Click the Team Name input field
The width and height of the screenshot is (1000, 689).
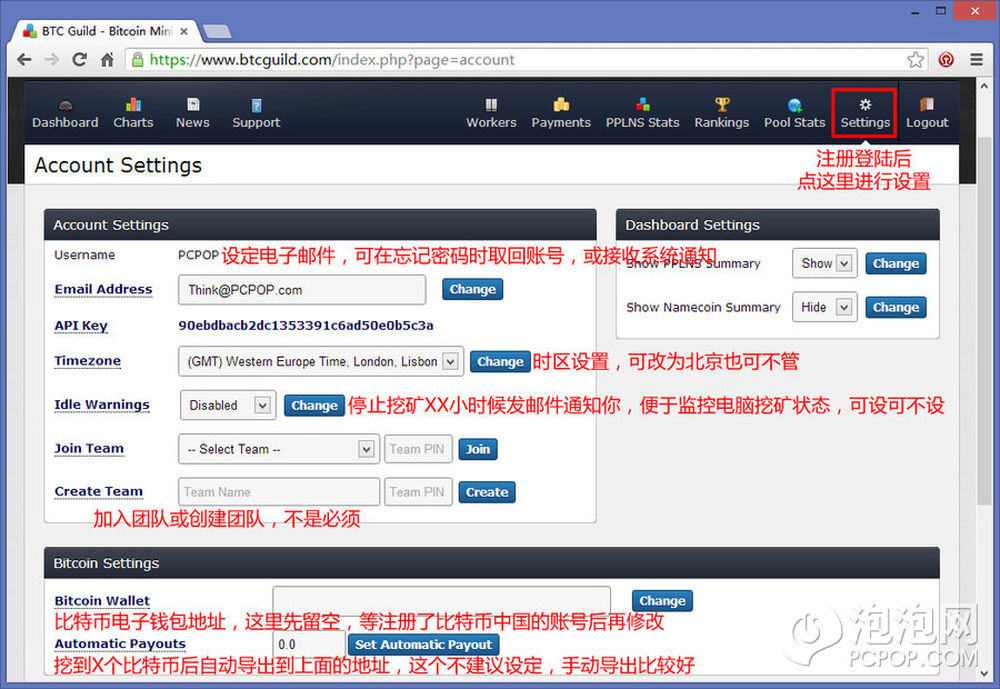tap(279, 492)
